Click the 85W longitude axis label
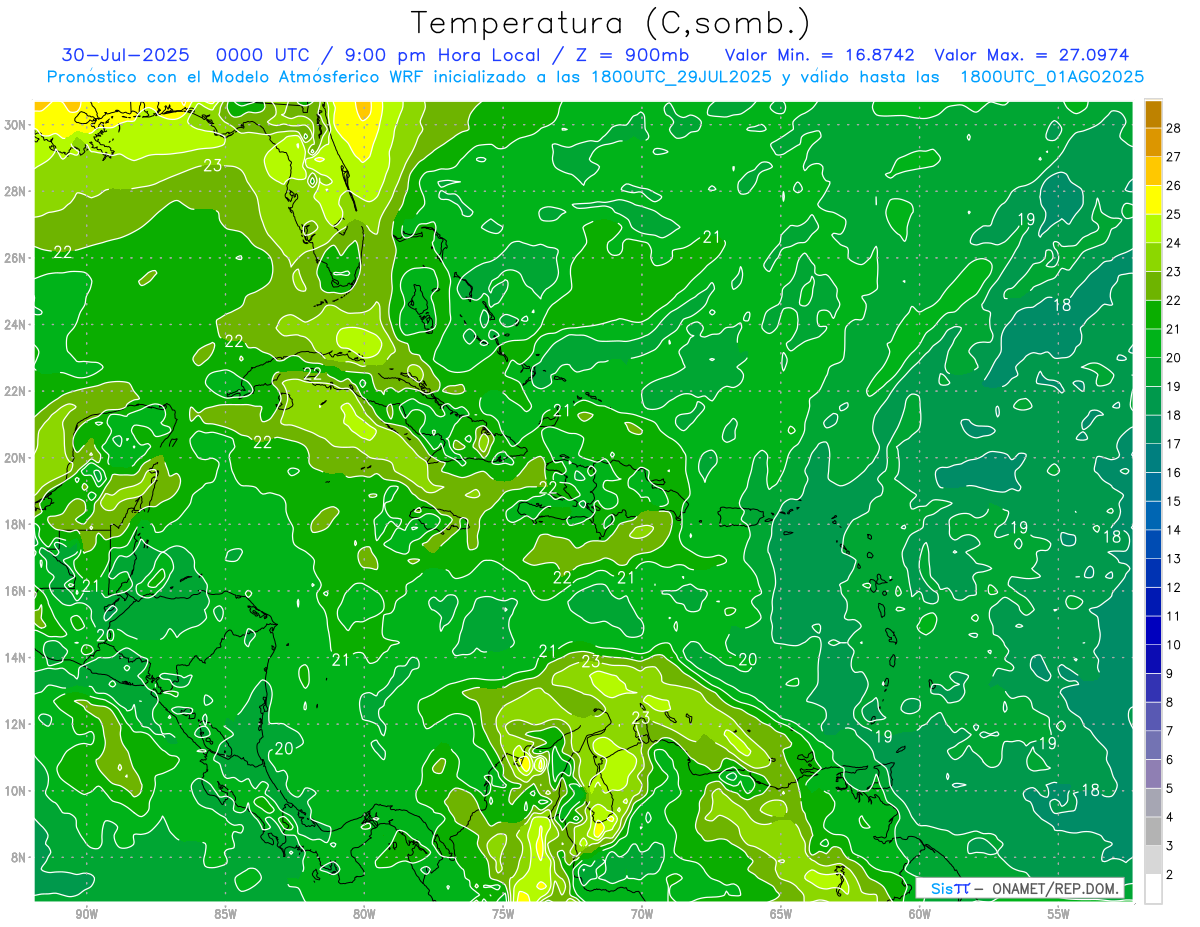This screenshot has width=1200, height=927. pos(226,914)
